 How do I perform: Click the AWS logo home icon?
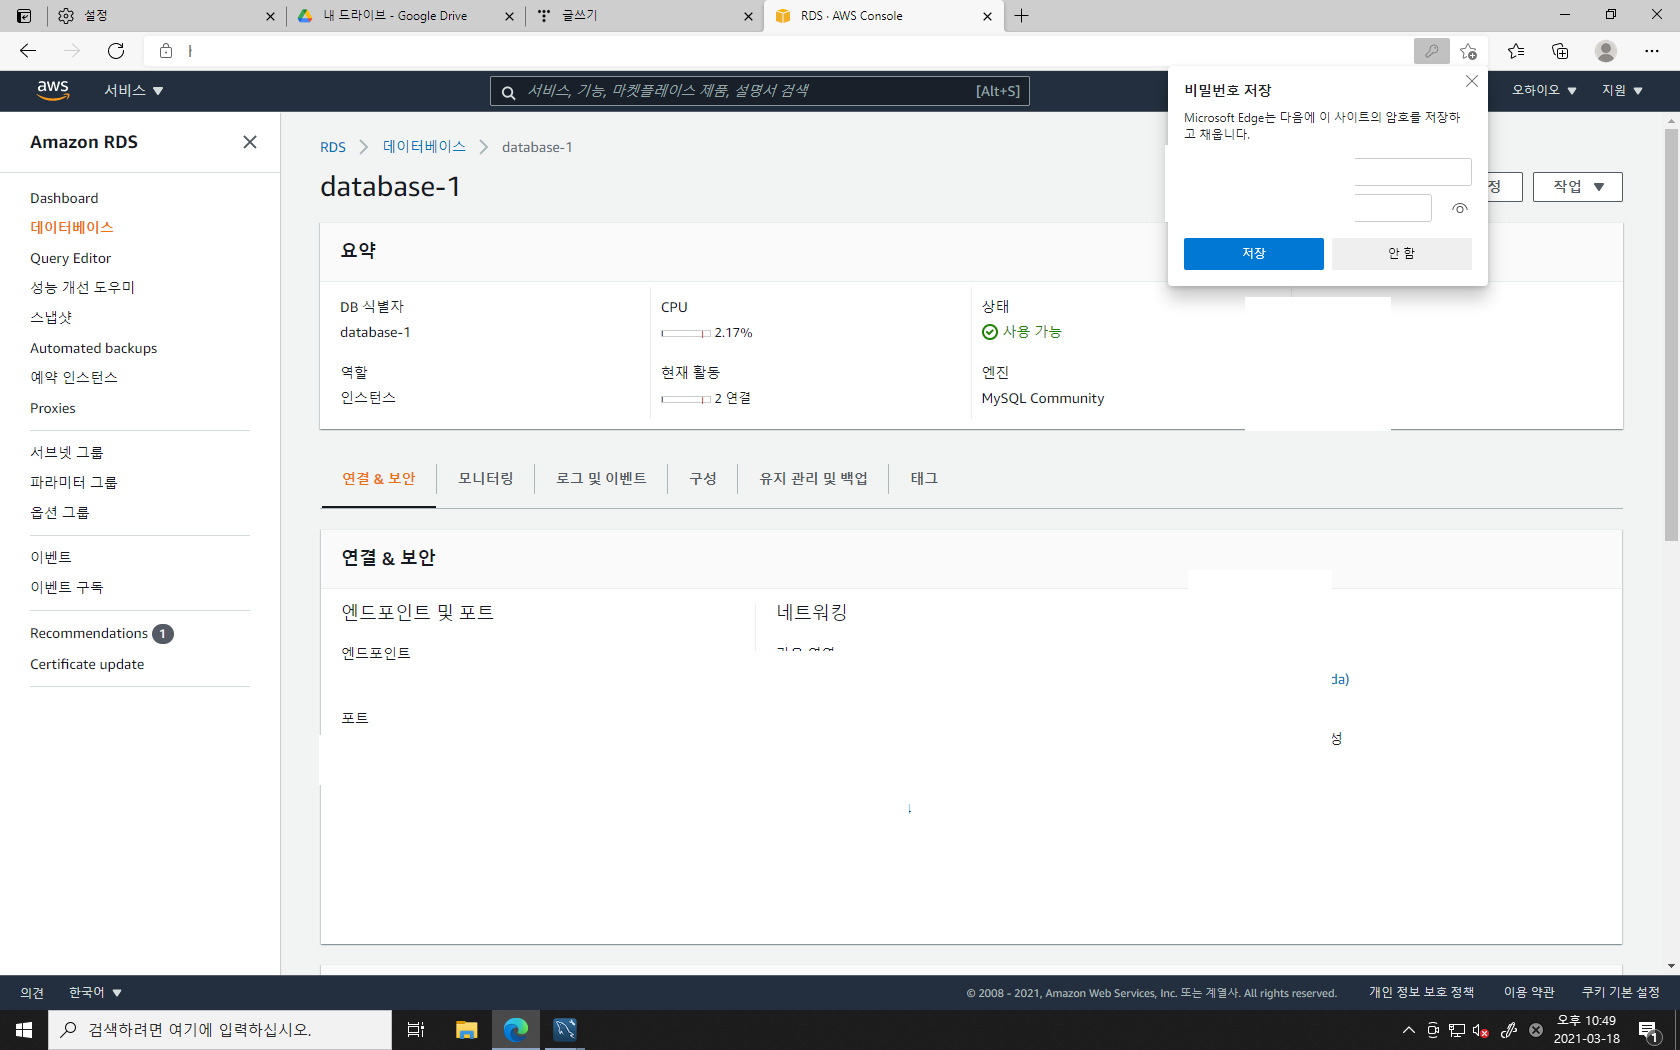click(x=53, y=90)
